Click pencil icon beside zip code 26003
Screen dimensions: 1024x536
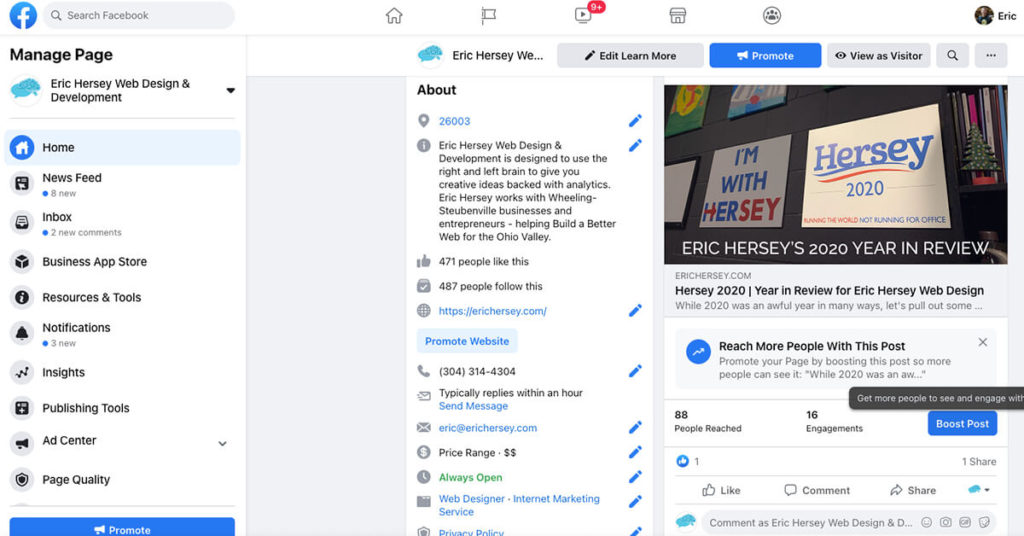point(635,121)
